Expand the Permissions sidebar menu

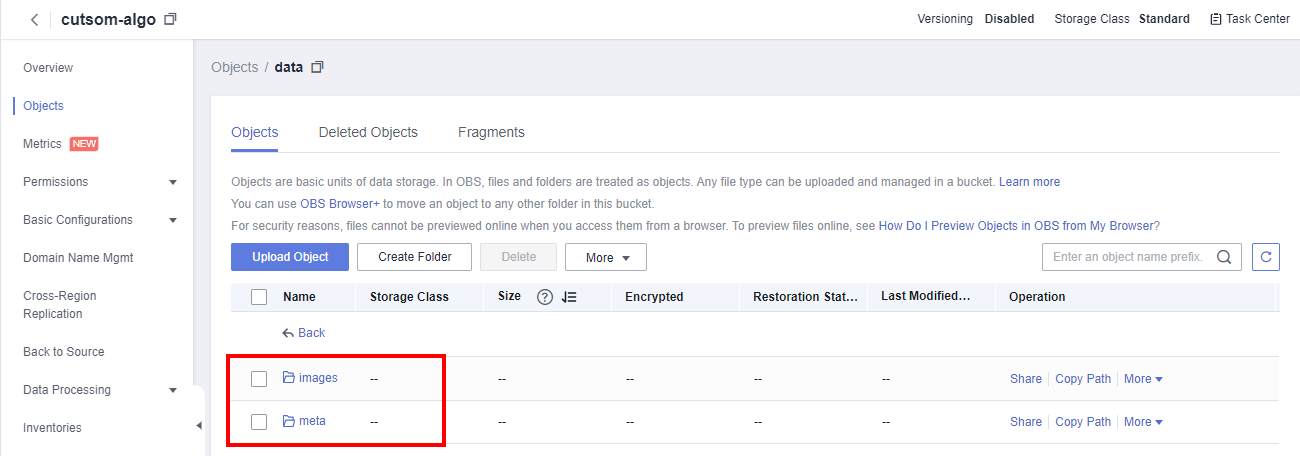(172, 182)
